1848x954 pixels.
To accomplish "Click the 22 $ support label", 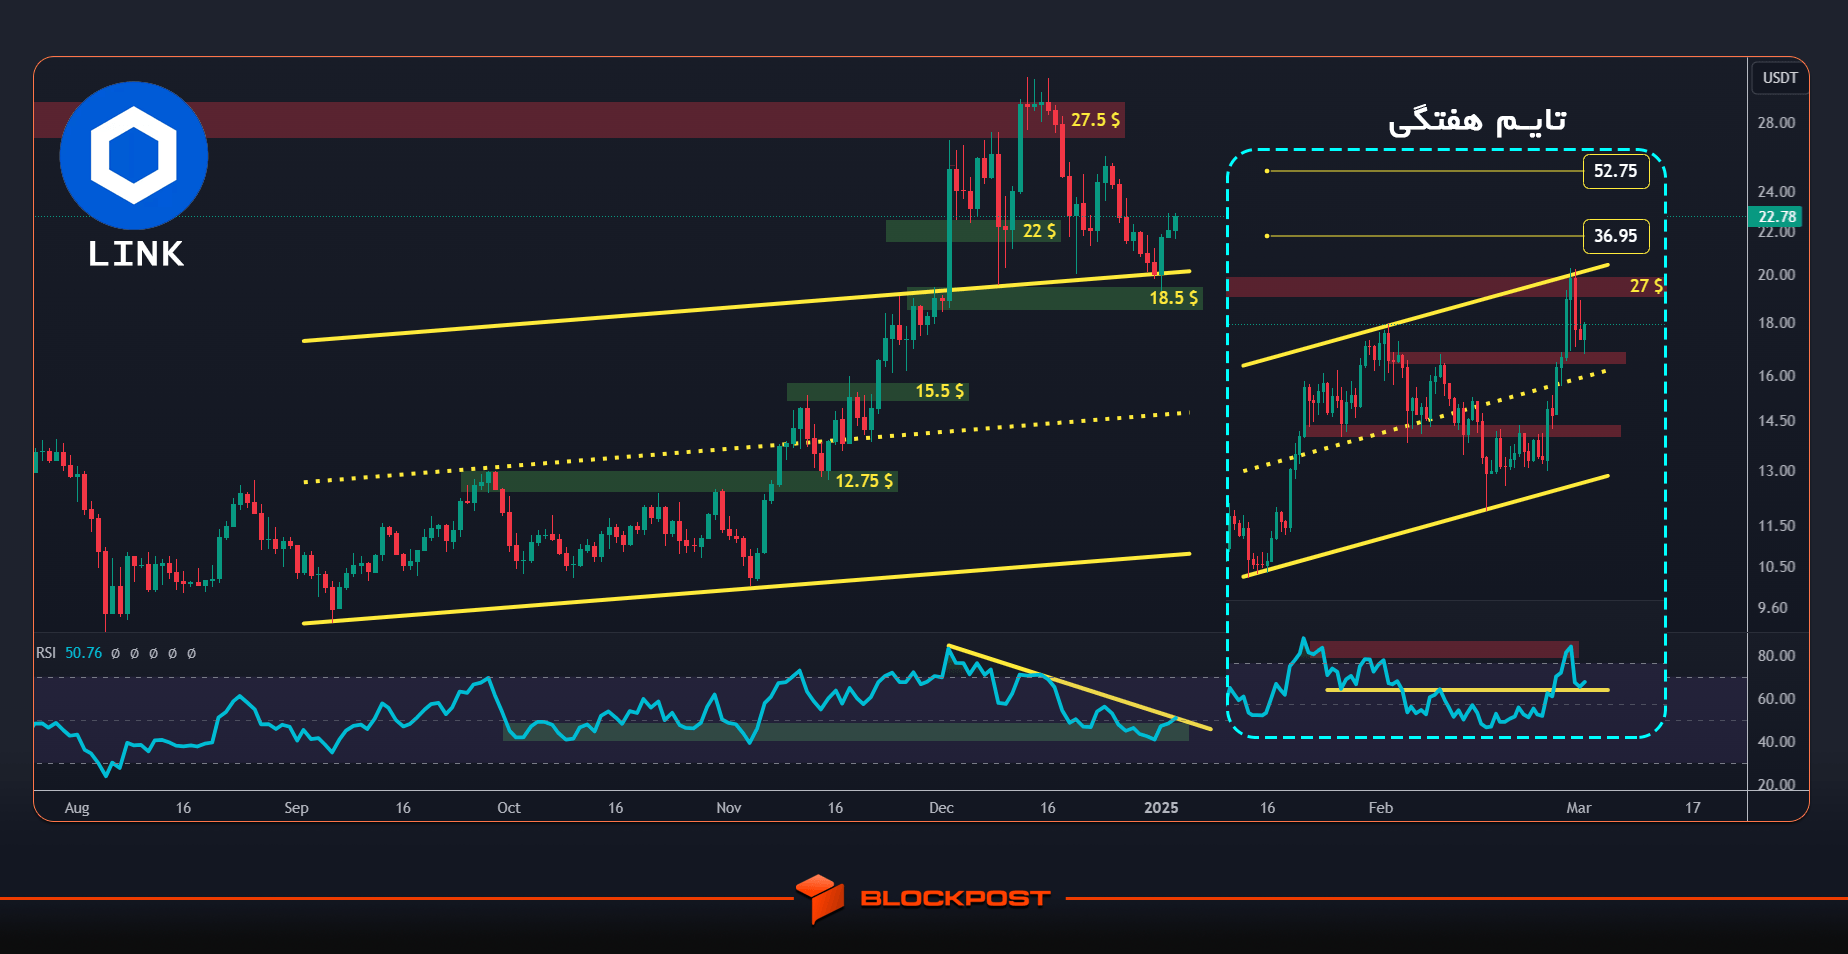I will pos(1039,231).
